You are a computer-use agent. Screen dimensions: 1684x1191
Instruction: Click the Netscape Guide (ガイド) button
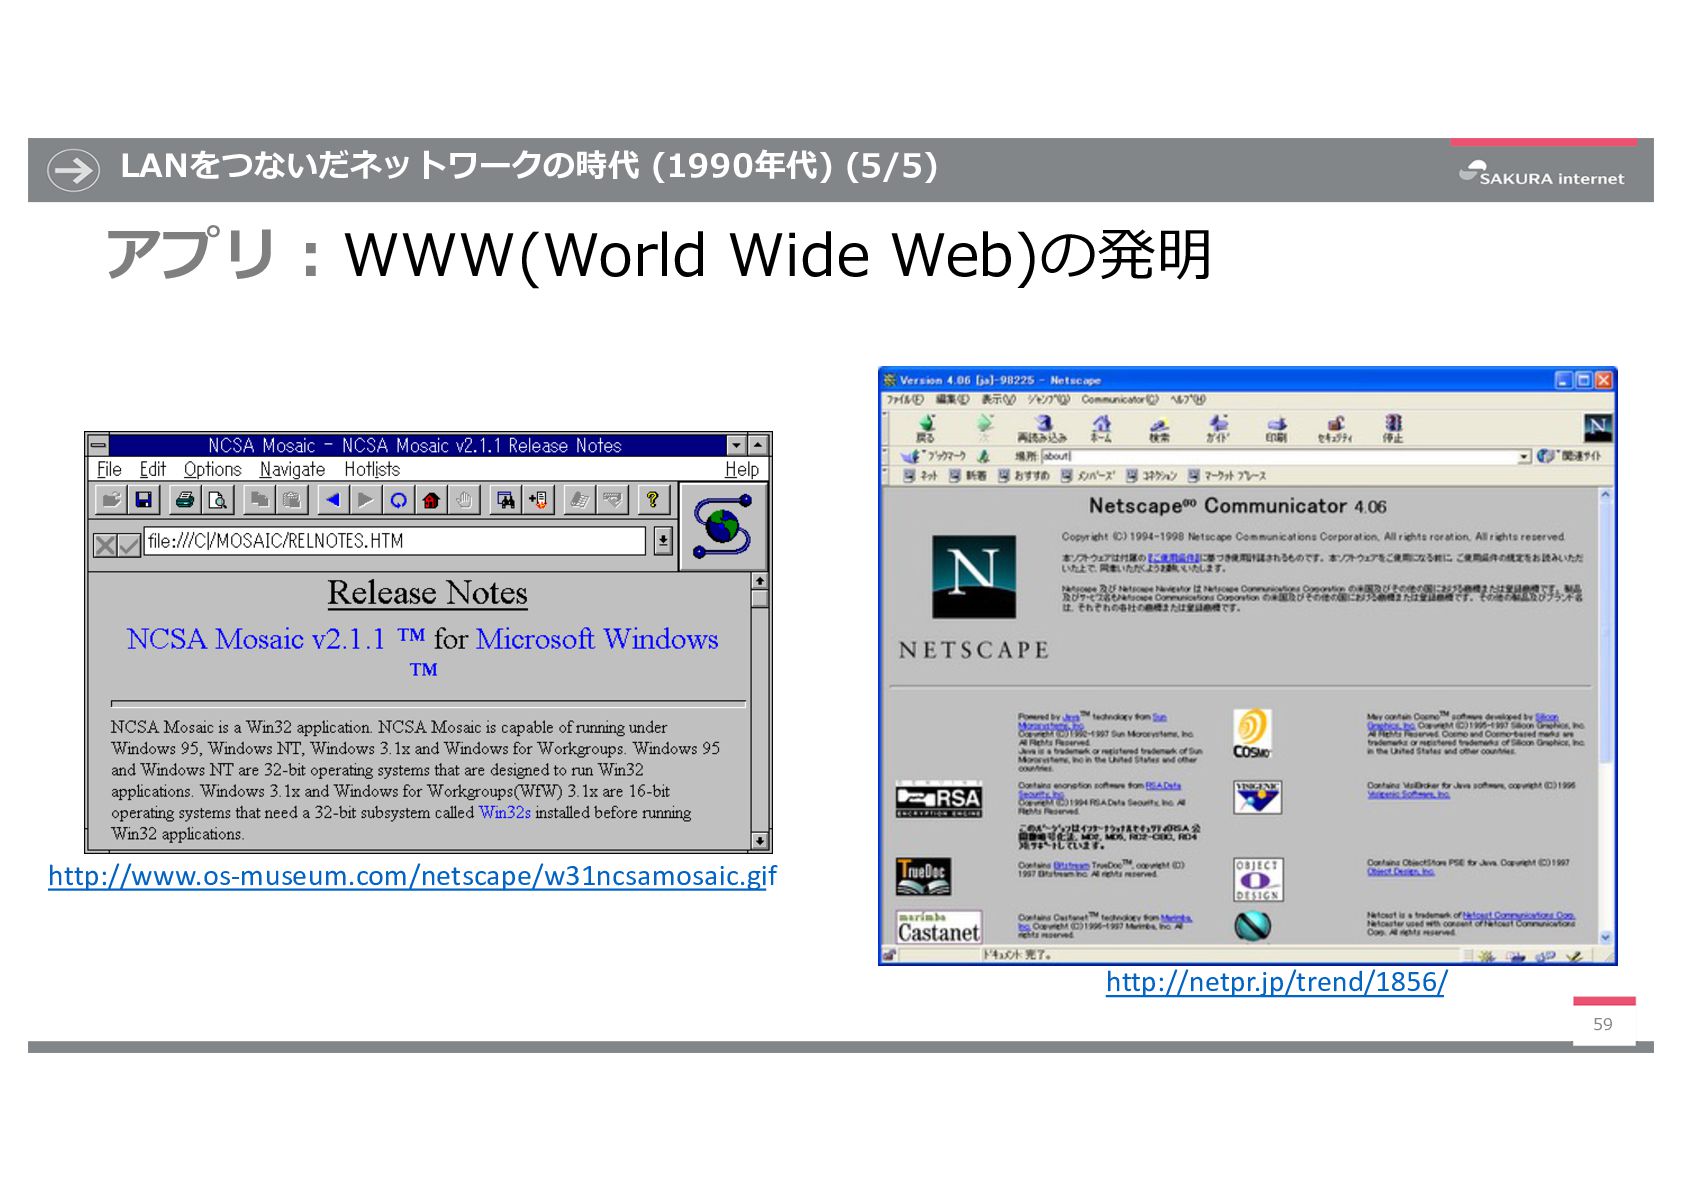(1217, 428)
